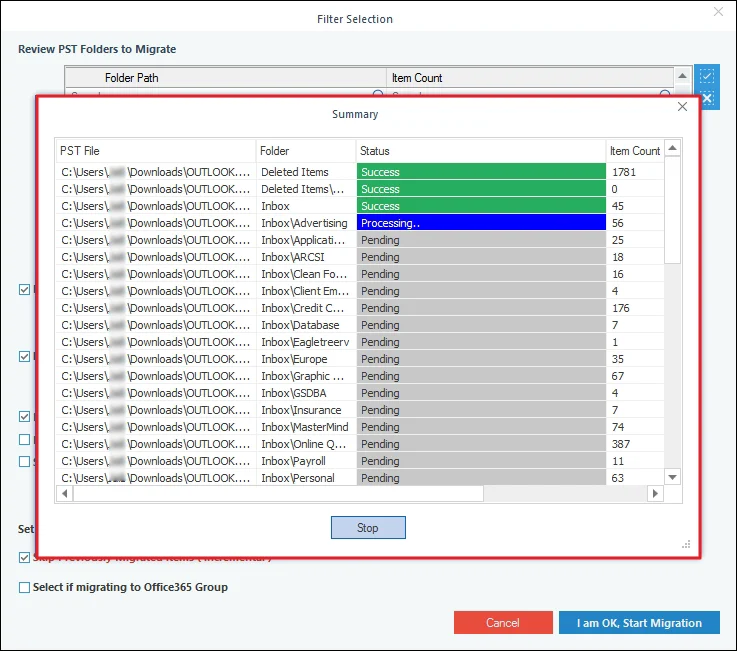The width and height of the screenshot is (737, 651).
Task: Click the Folder column header in Summary
Action: 306,151
